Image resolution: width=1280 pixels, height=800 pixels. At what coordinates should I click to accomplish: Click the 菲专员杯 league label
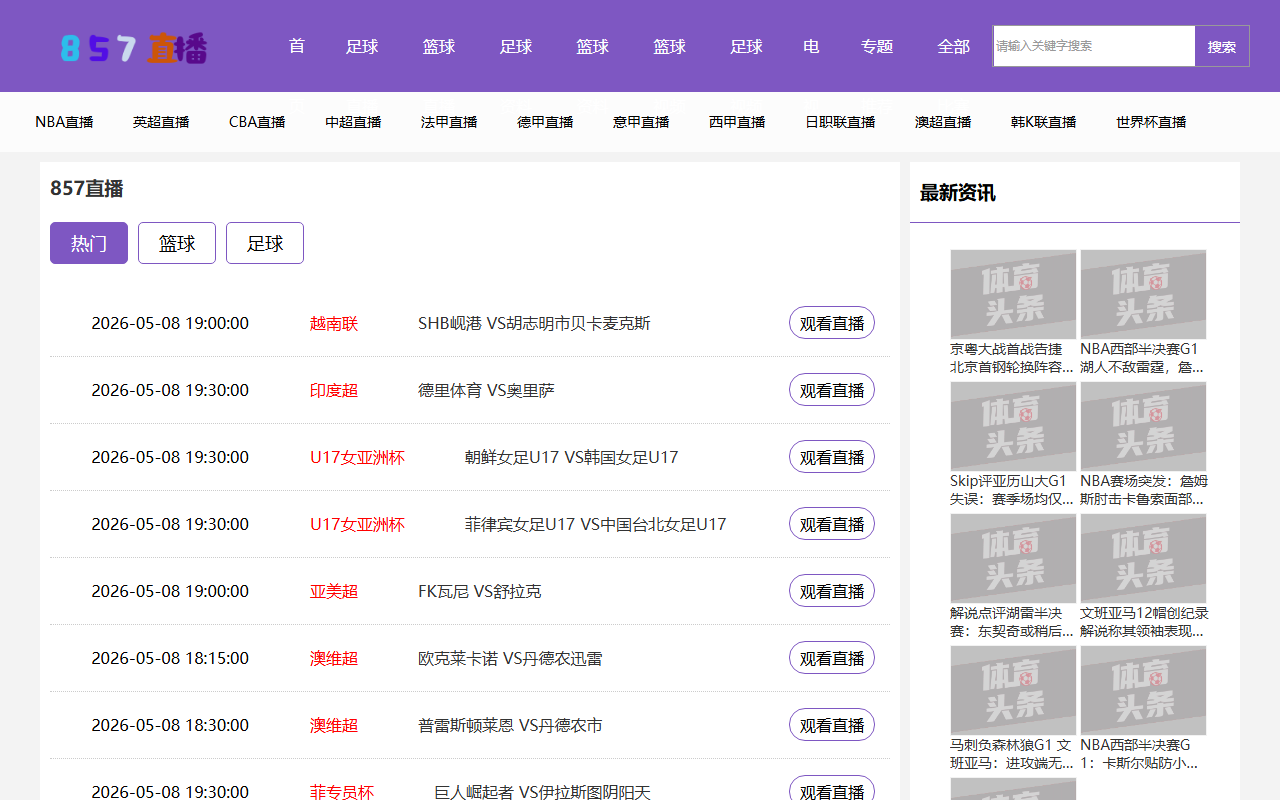click(342, 792)
